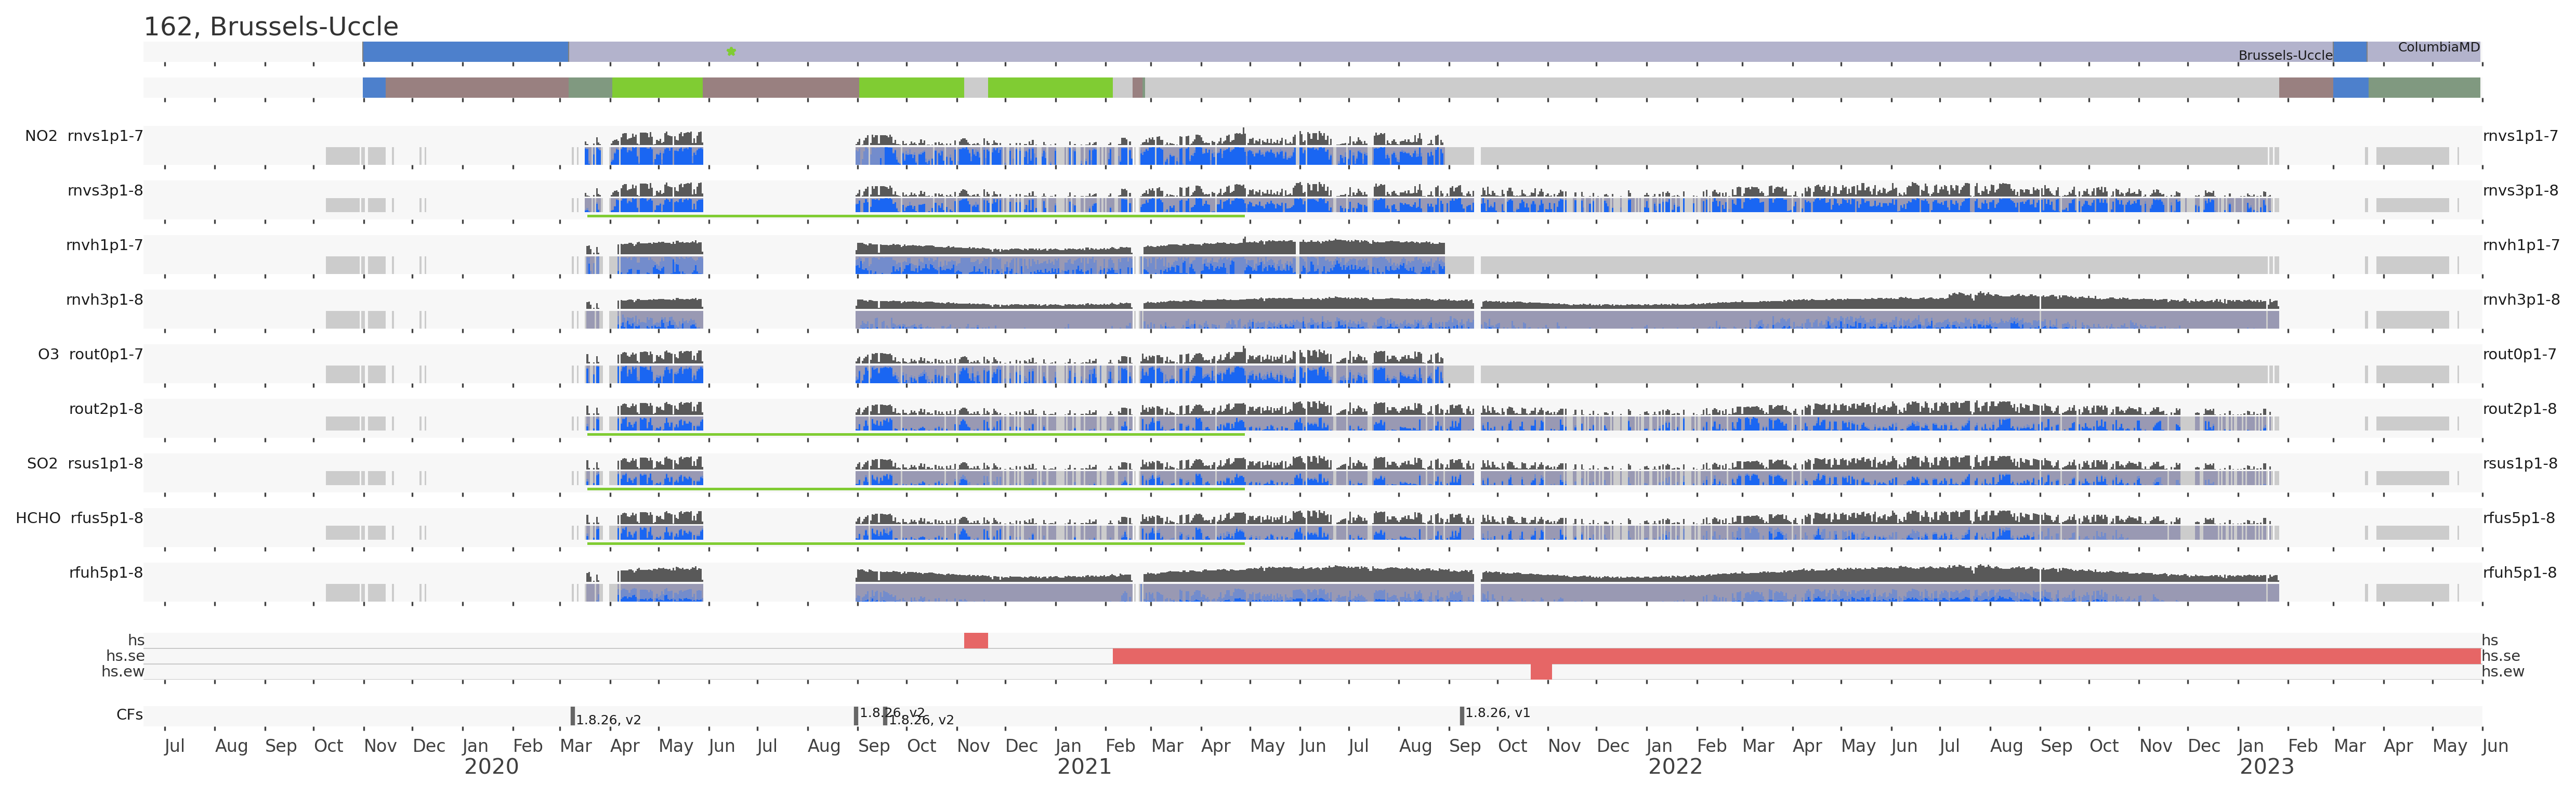The image size is (2576, 794).
Task: Click the green star marker in top bar
Action: tap(731, 51)
